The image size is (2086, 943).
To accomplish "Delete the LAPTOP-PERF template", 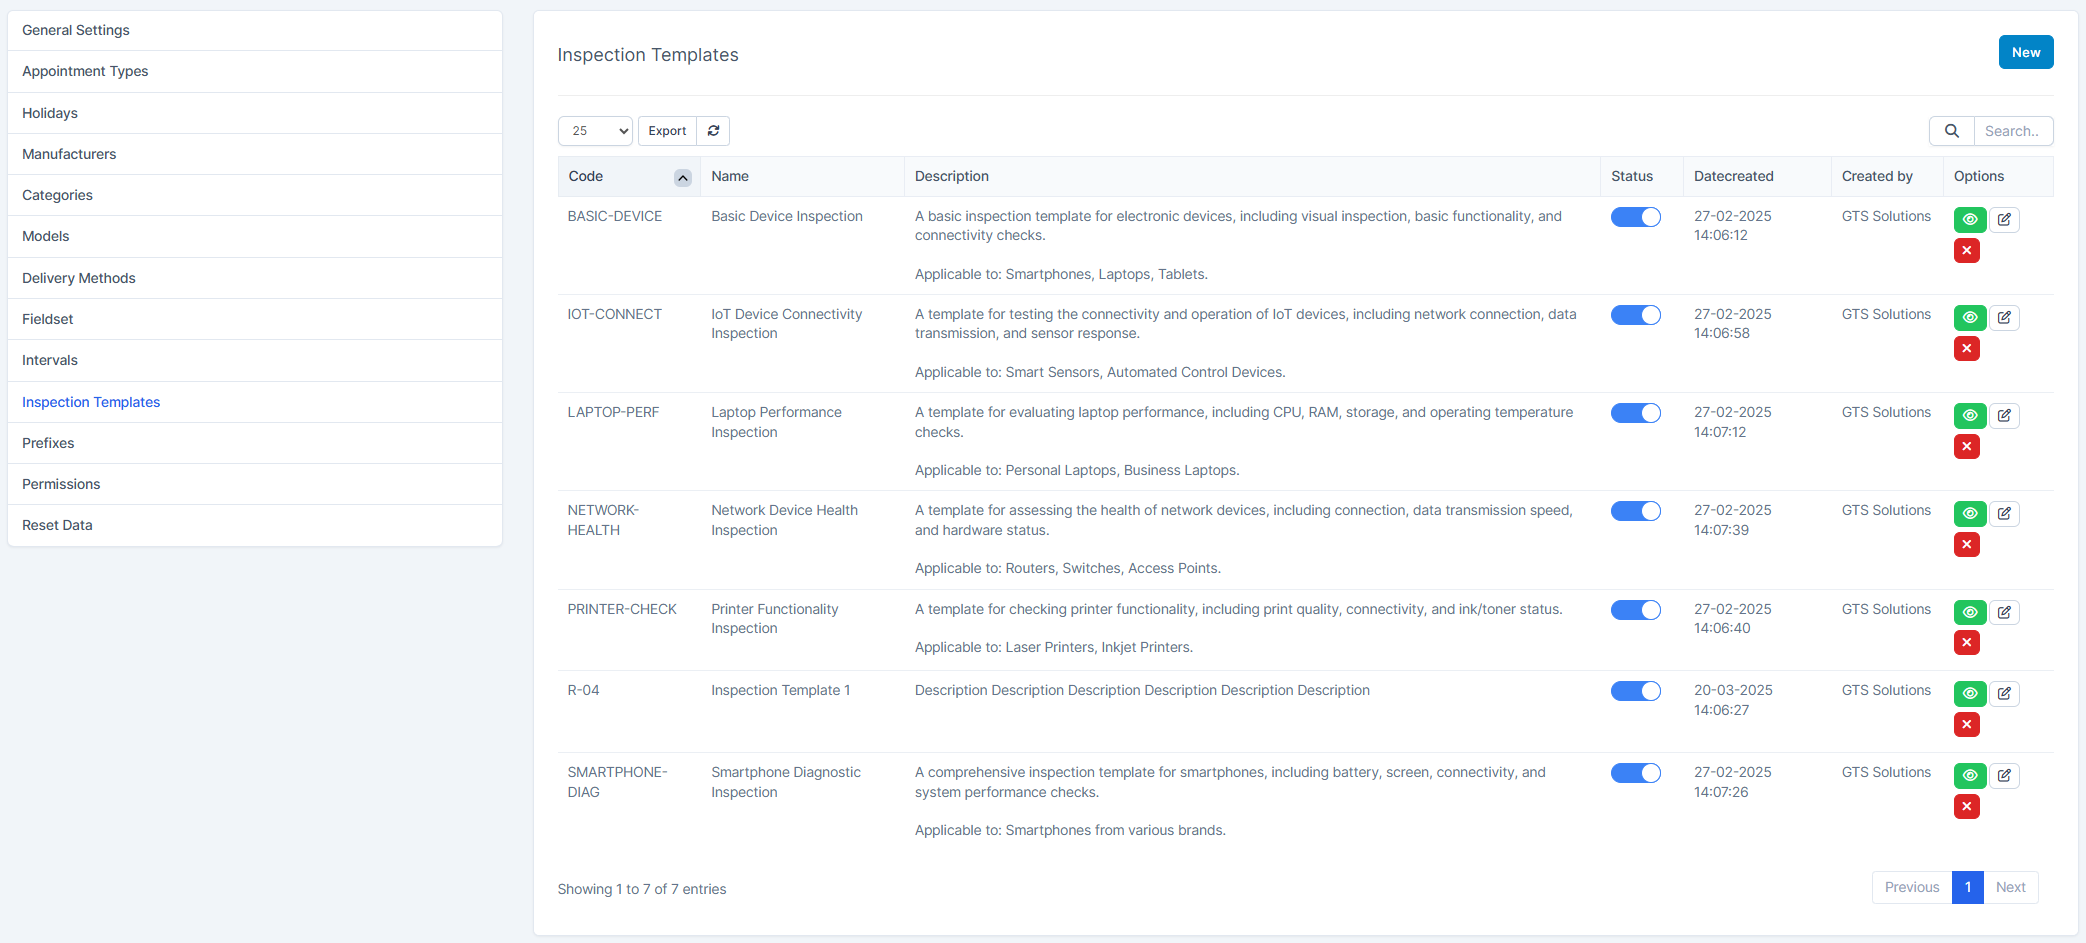I will pos(1966,447).
